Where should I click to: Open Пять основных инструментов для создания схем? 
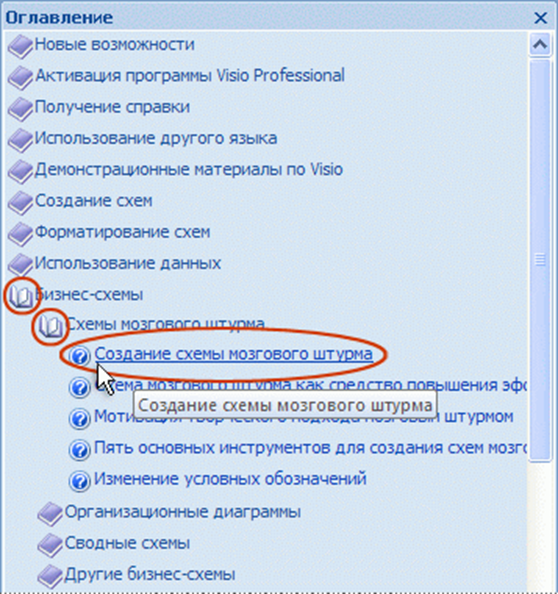pos(311,448)
